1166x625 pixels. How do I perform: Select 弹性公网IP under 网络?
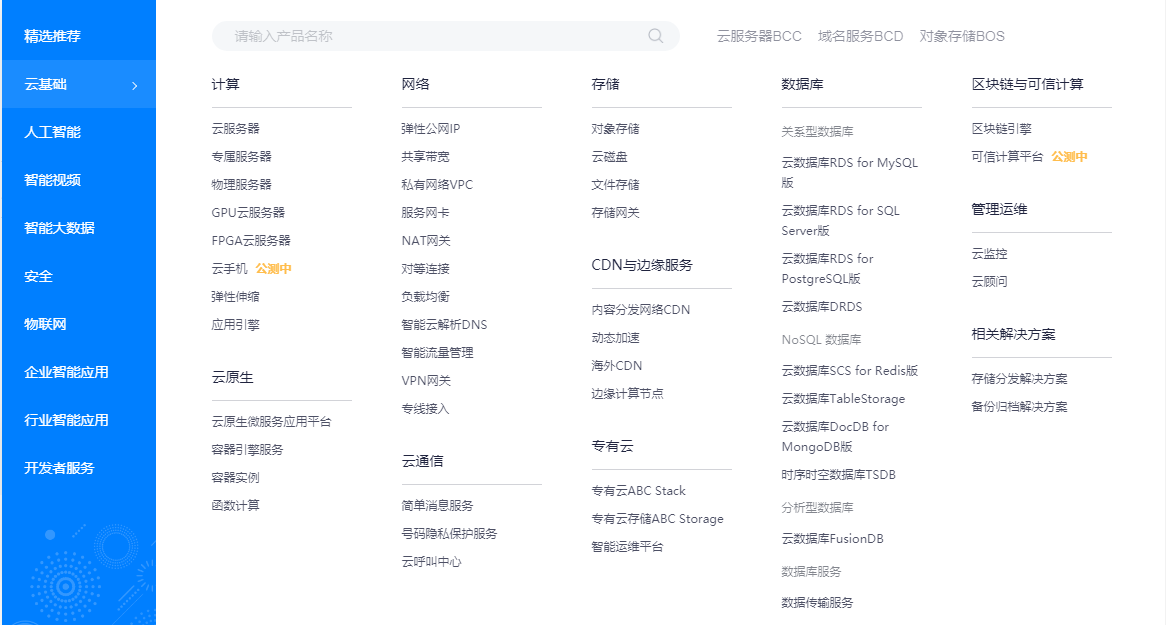point(430,129)
